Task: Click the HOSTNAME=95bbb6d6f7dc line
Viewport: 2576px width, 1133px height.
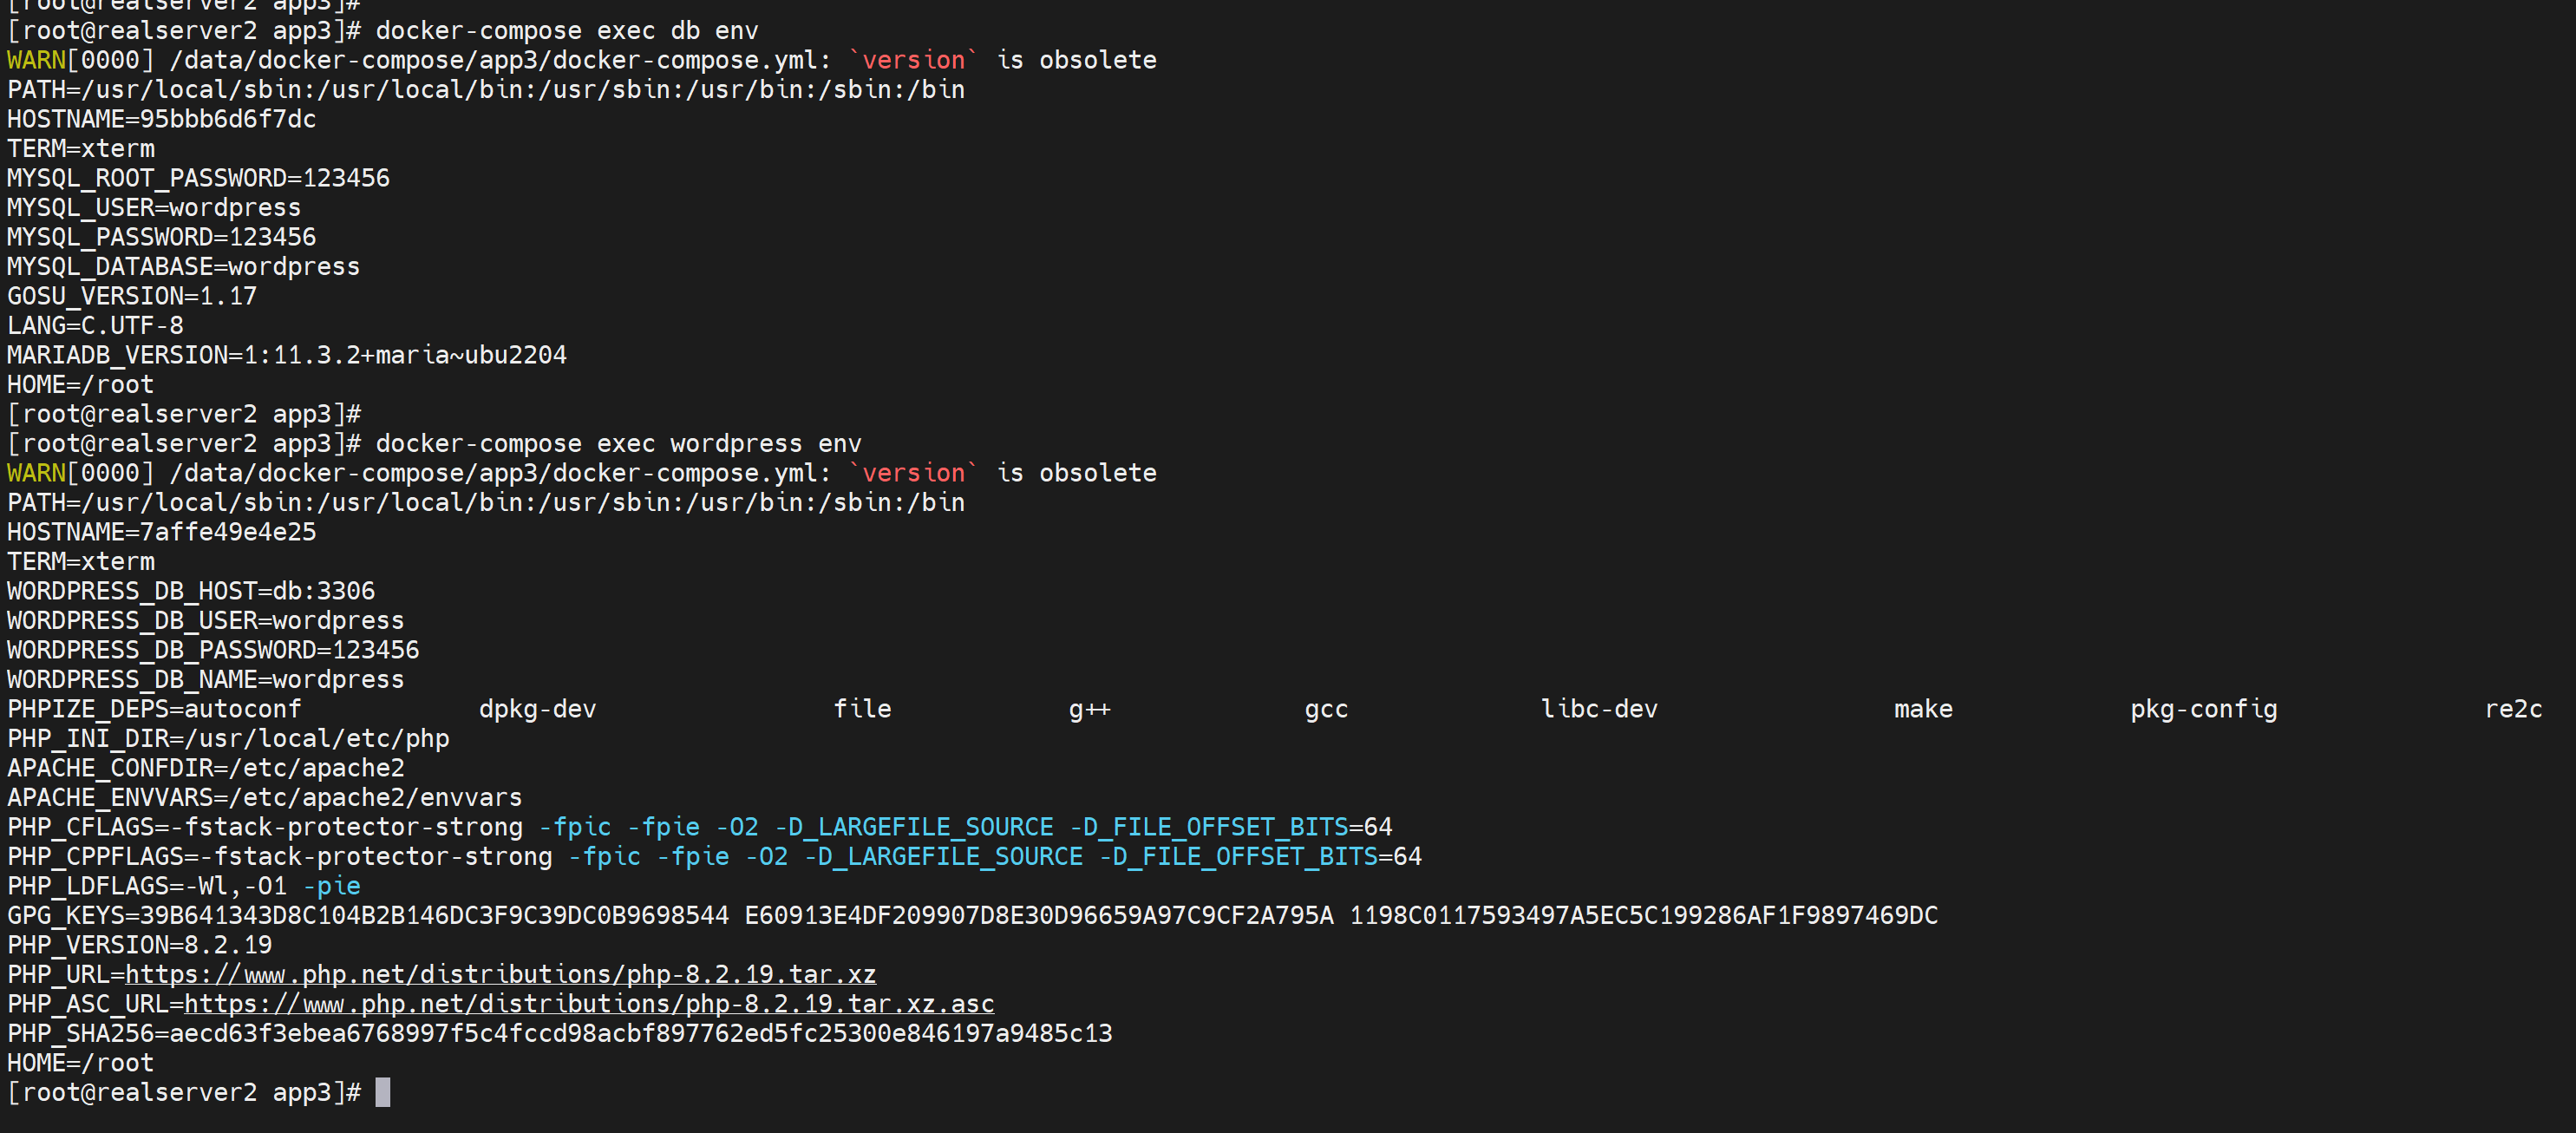Action: (161, 119)
